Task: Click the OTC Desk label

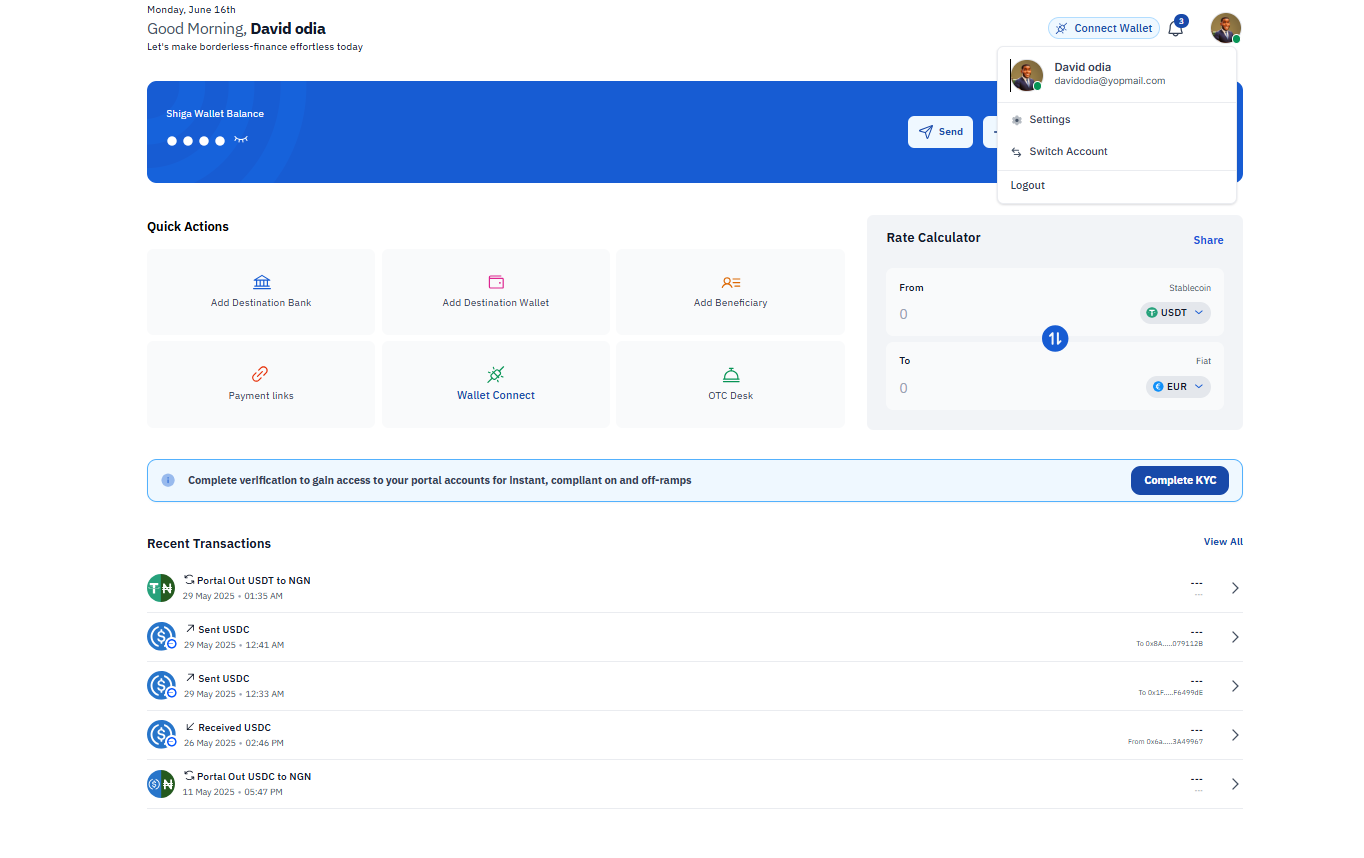Action: coord(731,396)
